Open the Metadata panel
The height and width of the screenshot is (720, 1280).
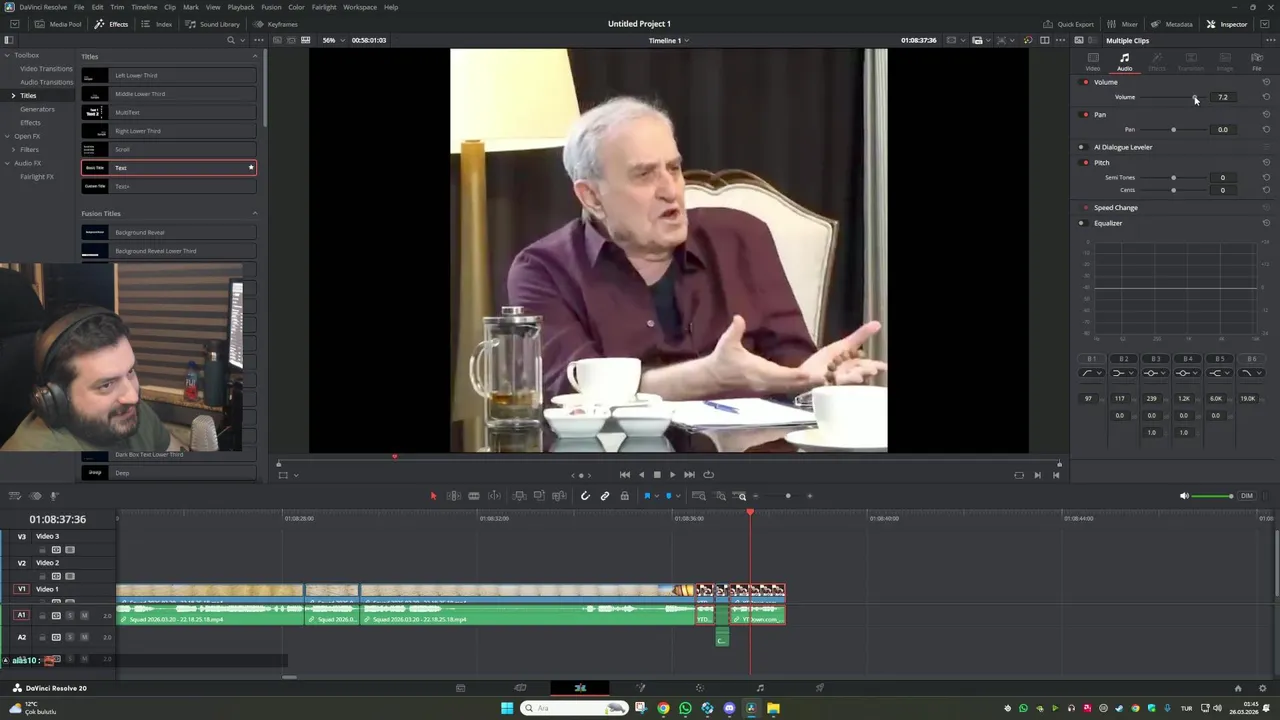point(1172,24)
